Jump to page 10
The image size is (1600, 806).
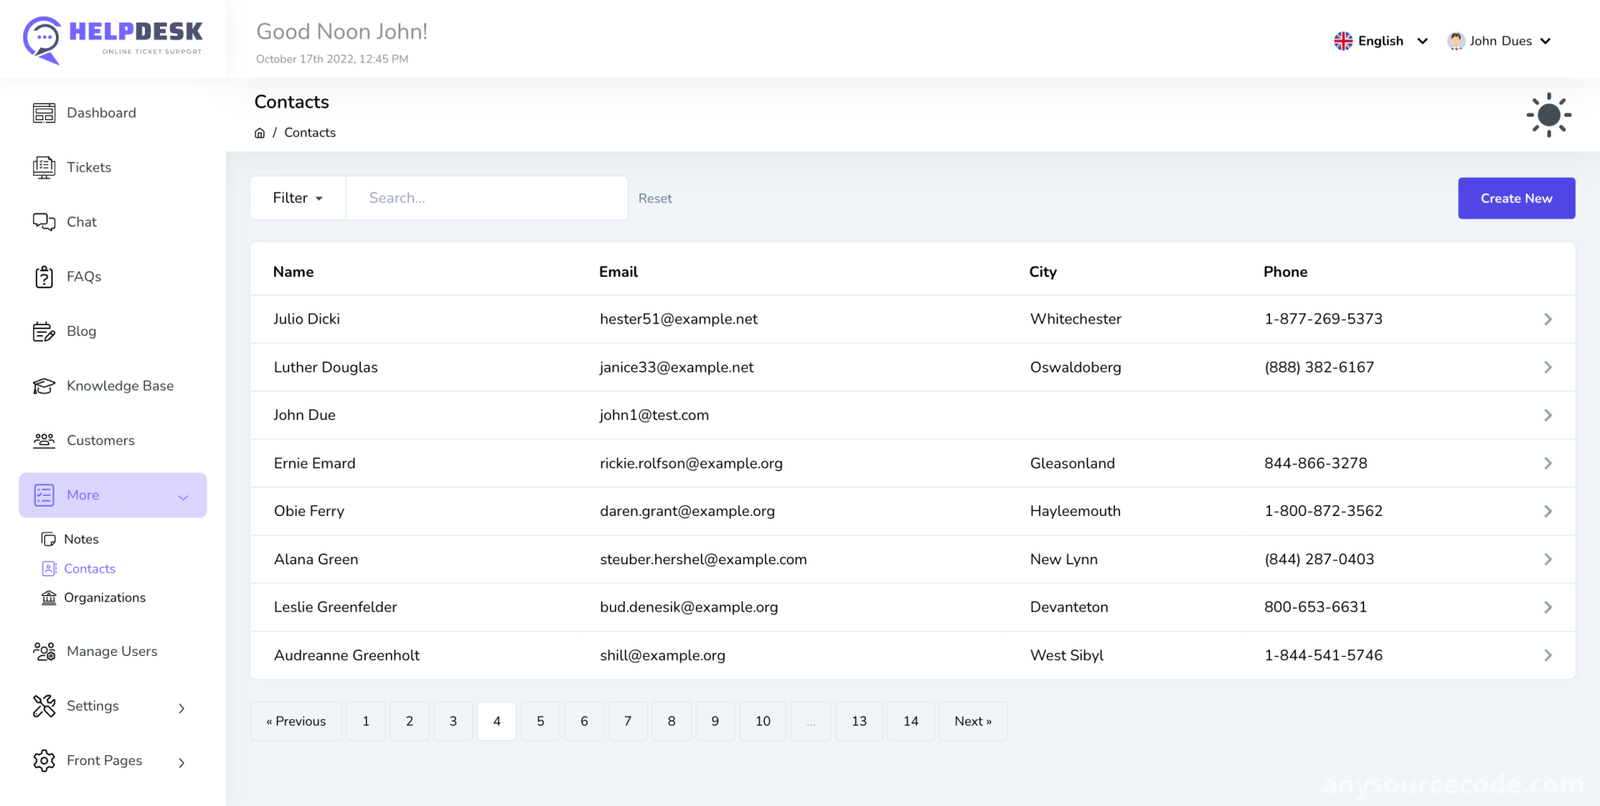coord(763,721)
